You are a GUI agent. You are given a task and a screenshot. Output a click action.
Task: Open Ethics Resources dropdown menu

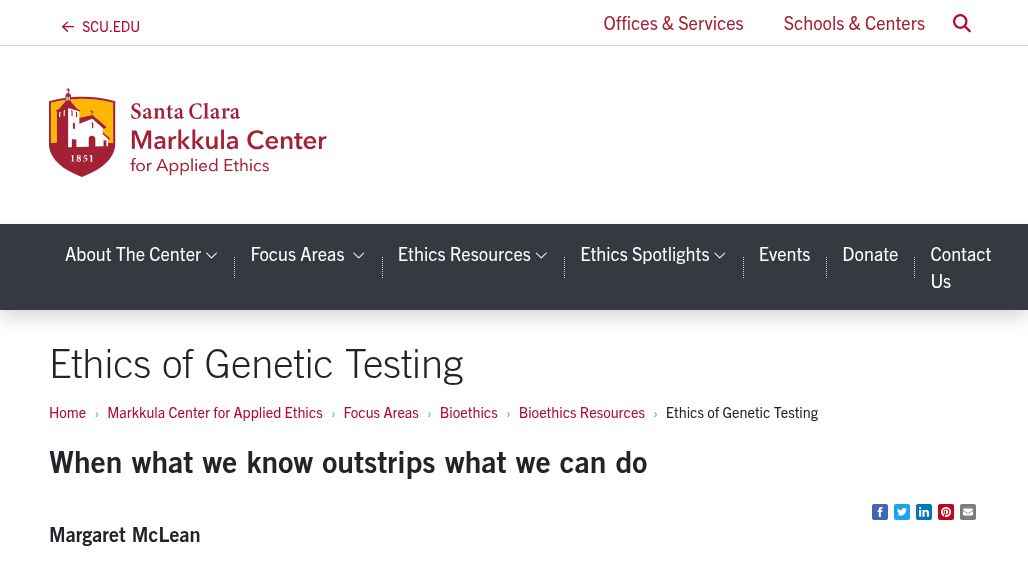pos(472,254)
